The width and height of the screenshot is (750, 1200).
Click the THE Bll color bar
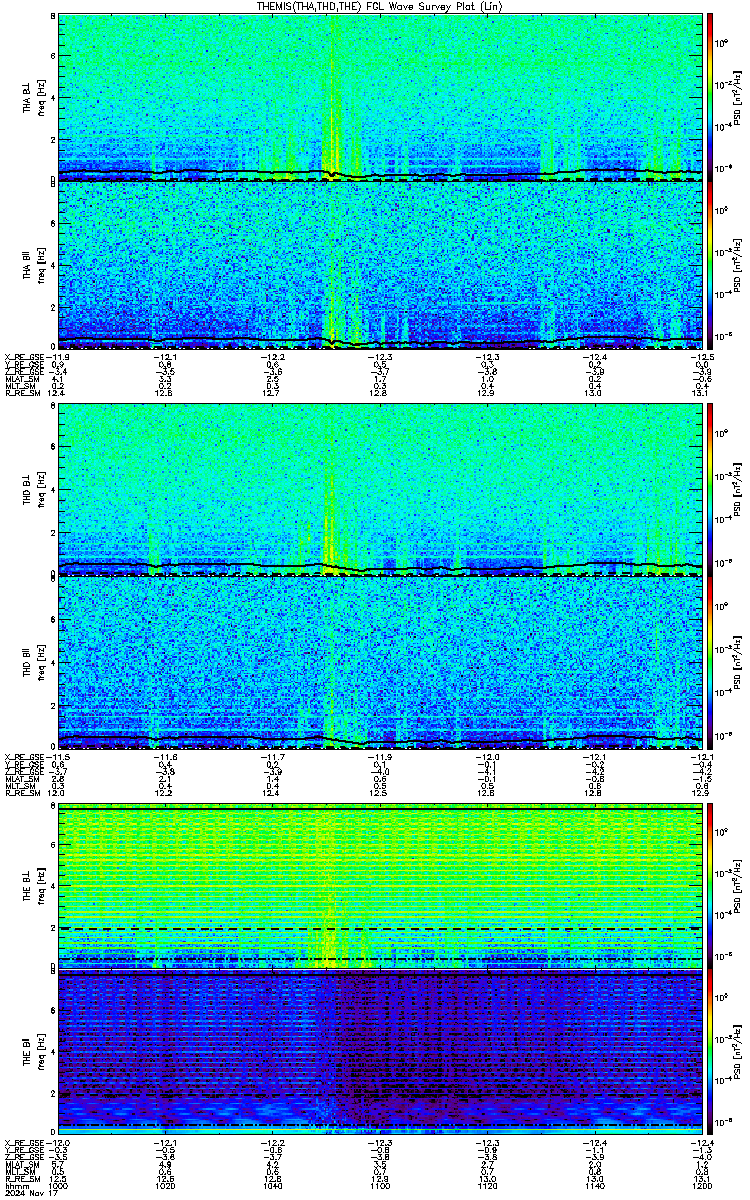(710, 1052)
